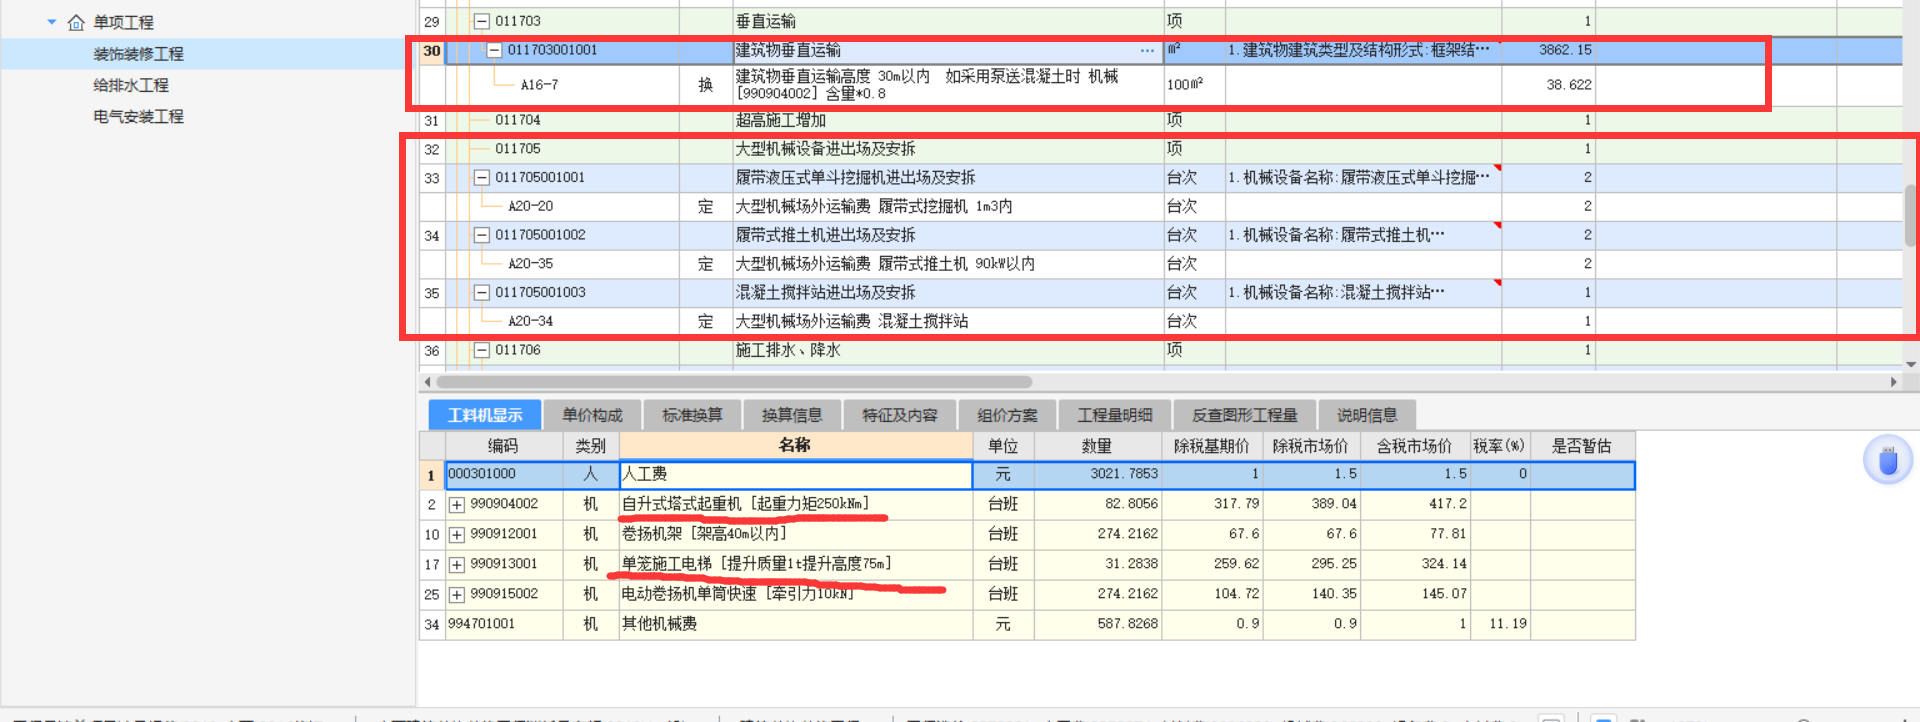This screenshot has height=722, width=1920.
Task: Select the A20-20 quota code cell
Action: point(530,206)
